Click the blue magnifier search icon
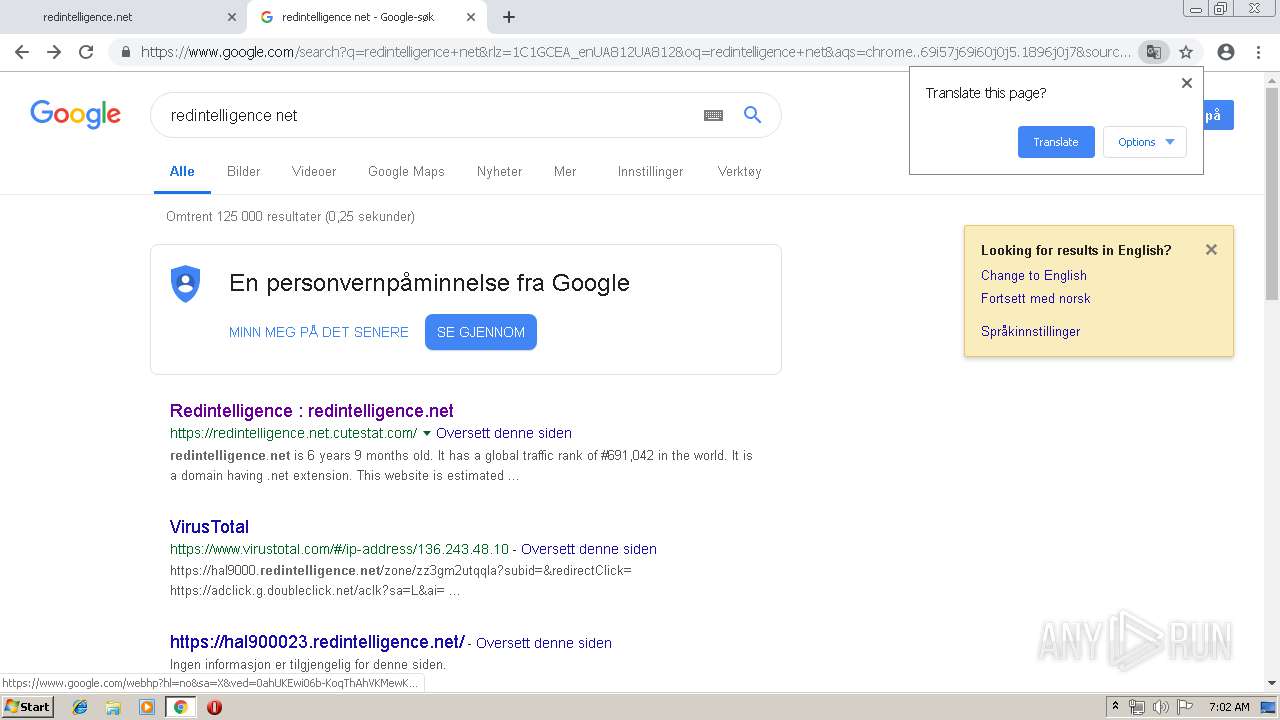 (x=753, y=115)
